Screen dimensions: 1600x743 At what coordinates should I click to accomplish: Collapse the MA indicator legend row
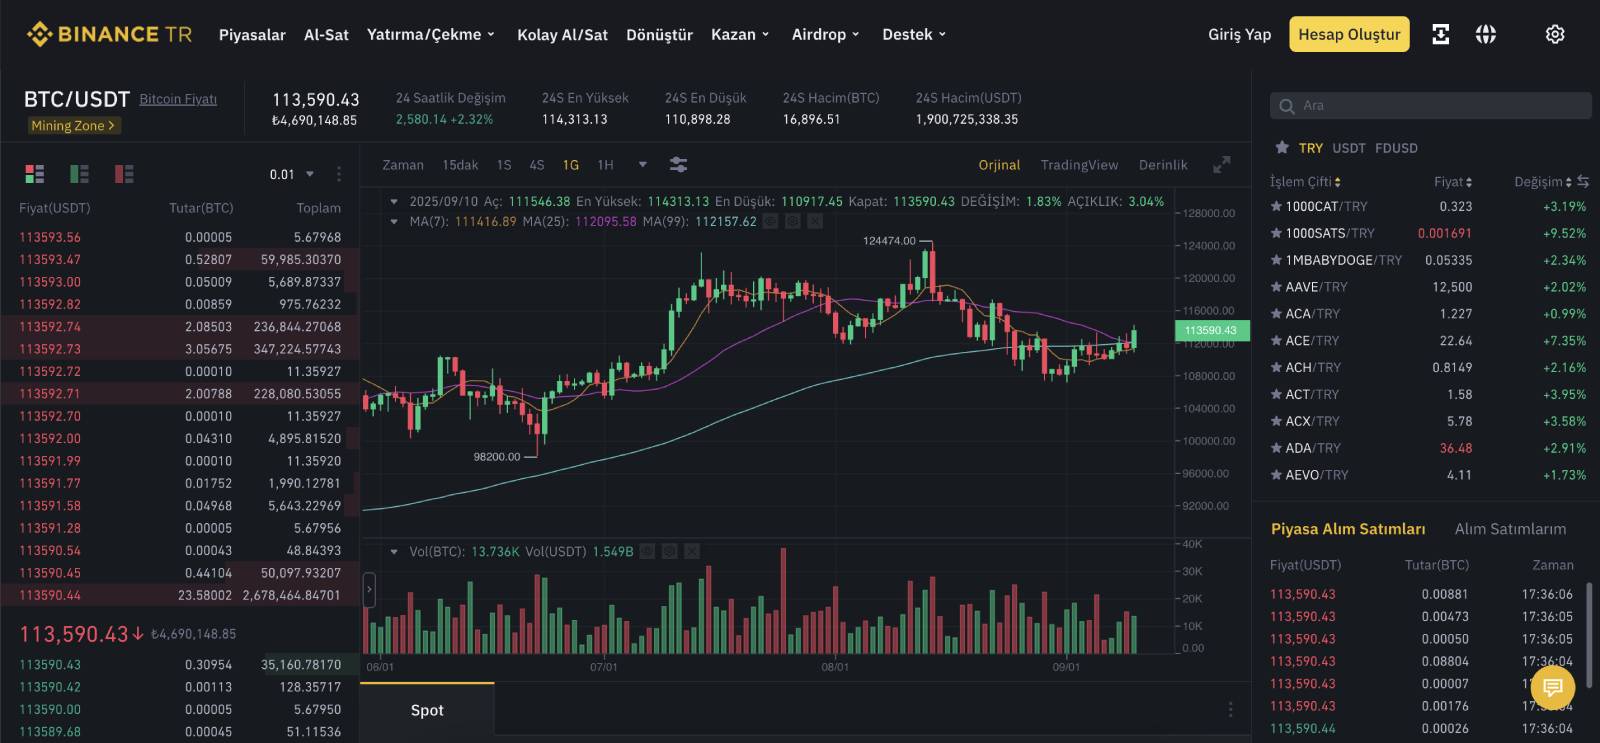coord(395,222)
